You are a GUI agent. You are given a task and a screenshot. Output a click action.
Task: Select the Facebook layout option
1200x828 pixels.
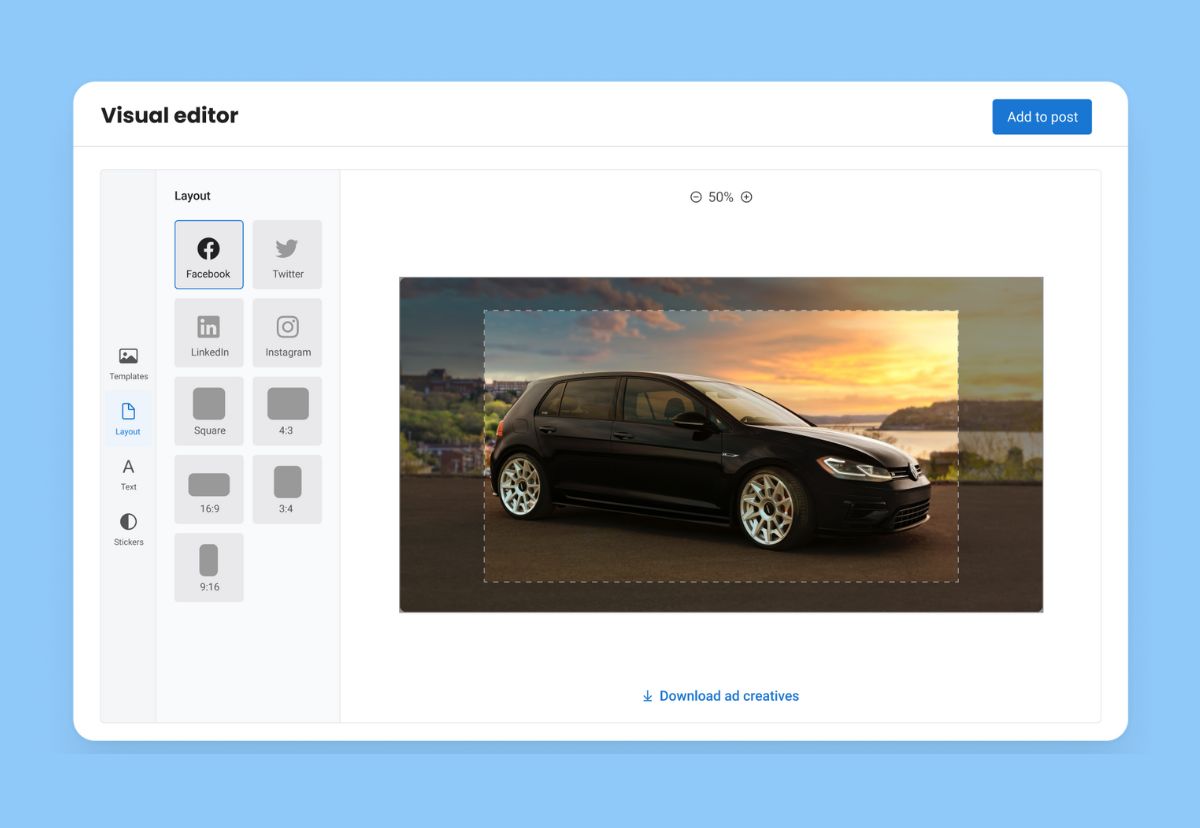[208, 255]
